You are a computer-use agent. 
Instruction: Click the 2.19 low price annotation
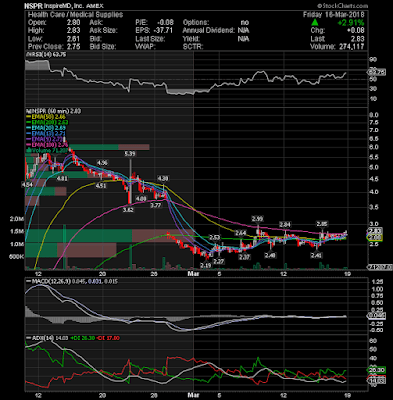coord(206,265)
